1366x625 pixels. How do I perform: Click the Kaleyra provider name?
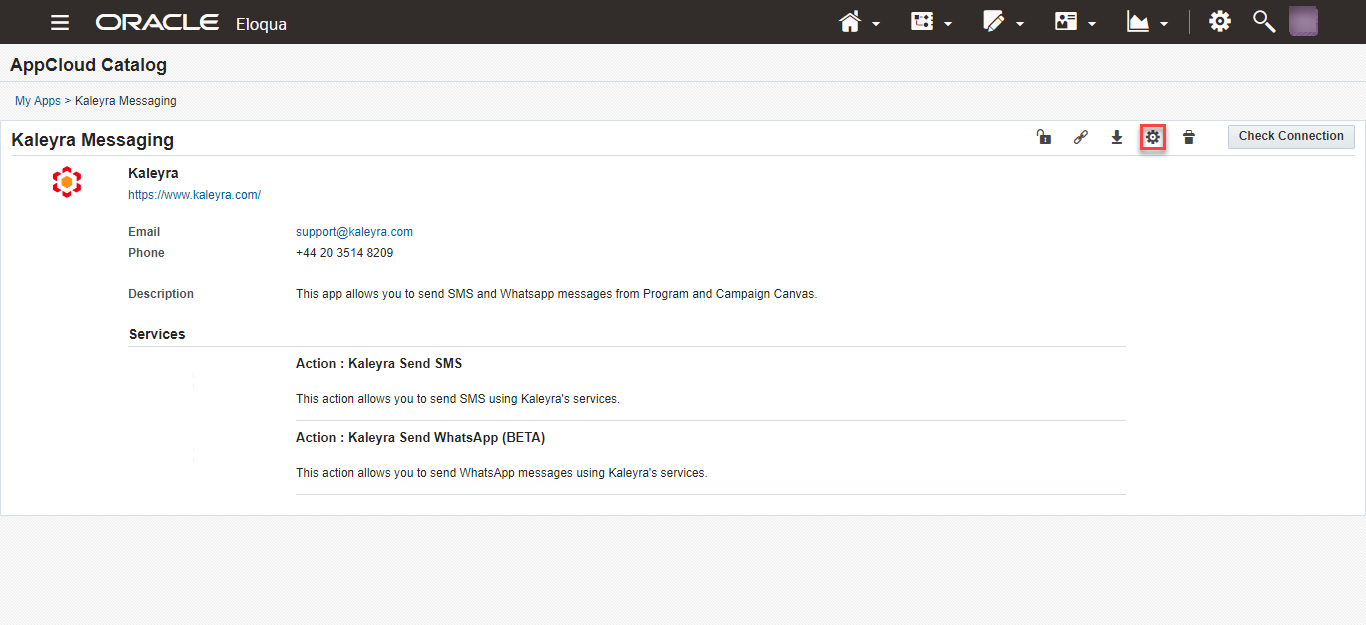click(x=153, y=174)
